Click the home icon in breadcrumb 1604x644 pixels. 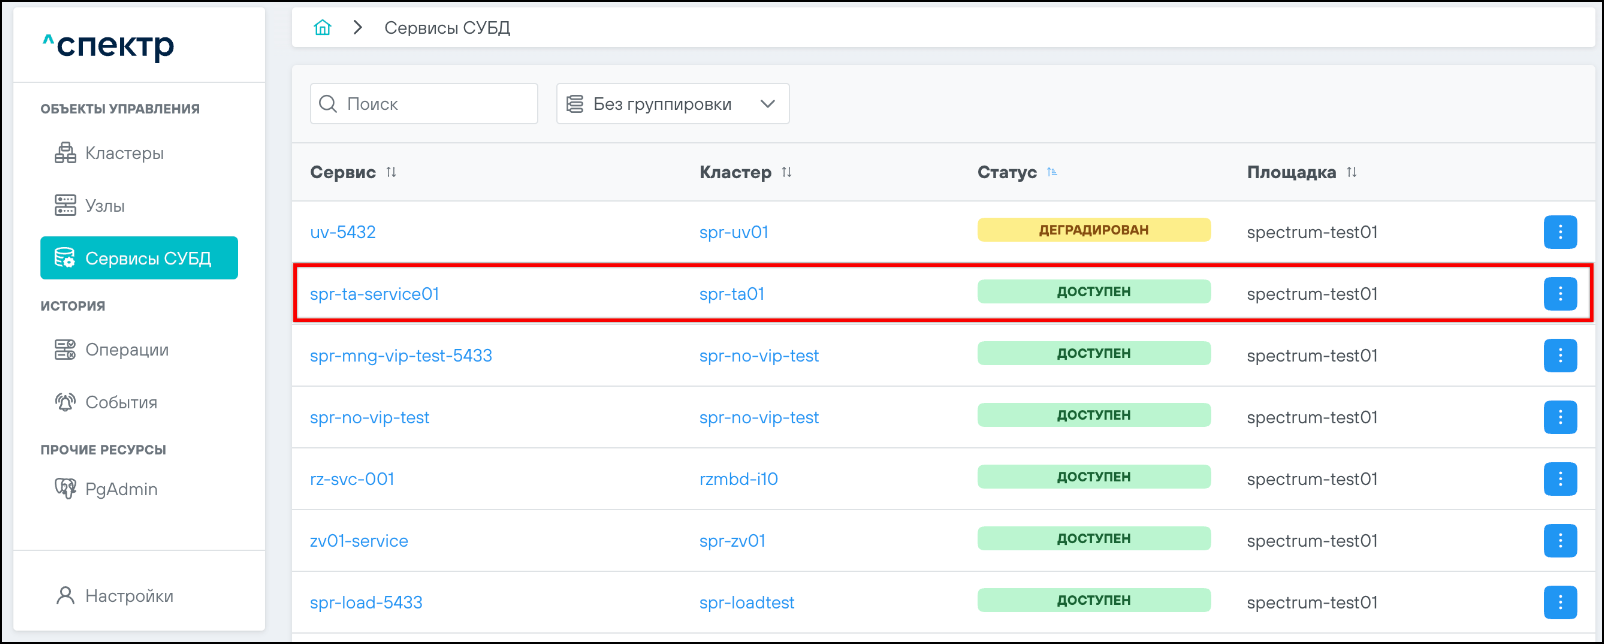click(322, 28)
